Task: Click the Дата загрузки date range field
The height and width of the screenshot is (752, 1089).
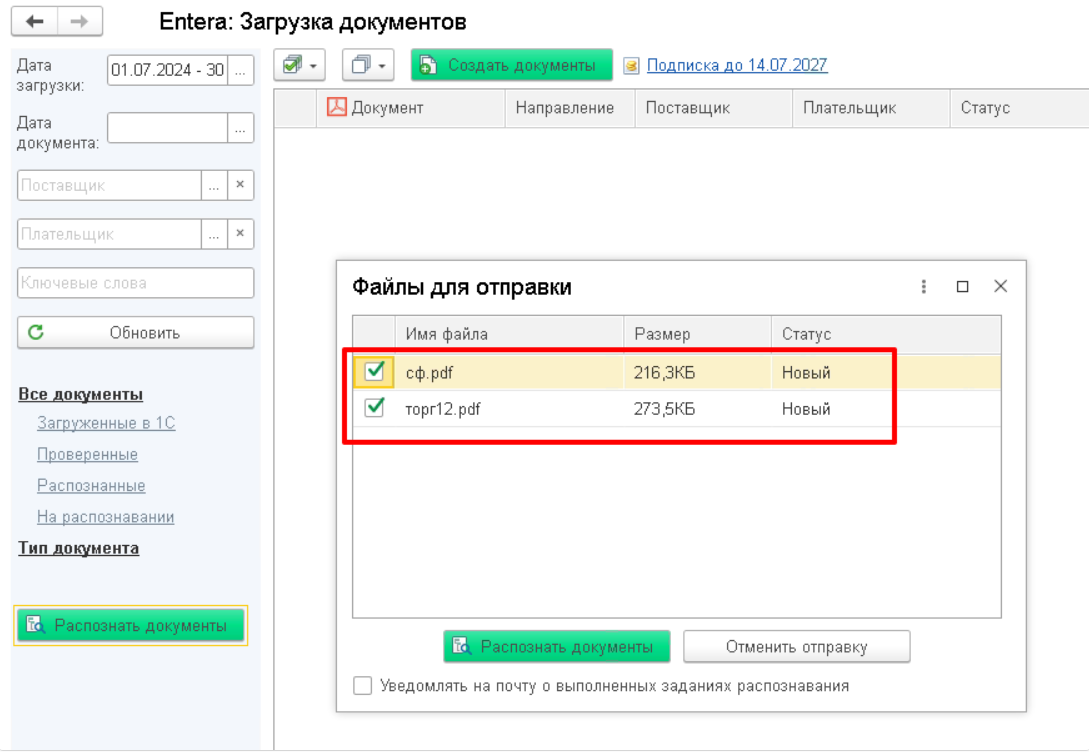Action: (x=167, y=70)
